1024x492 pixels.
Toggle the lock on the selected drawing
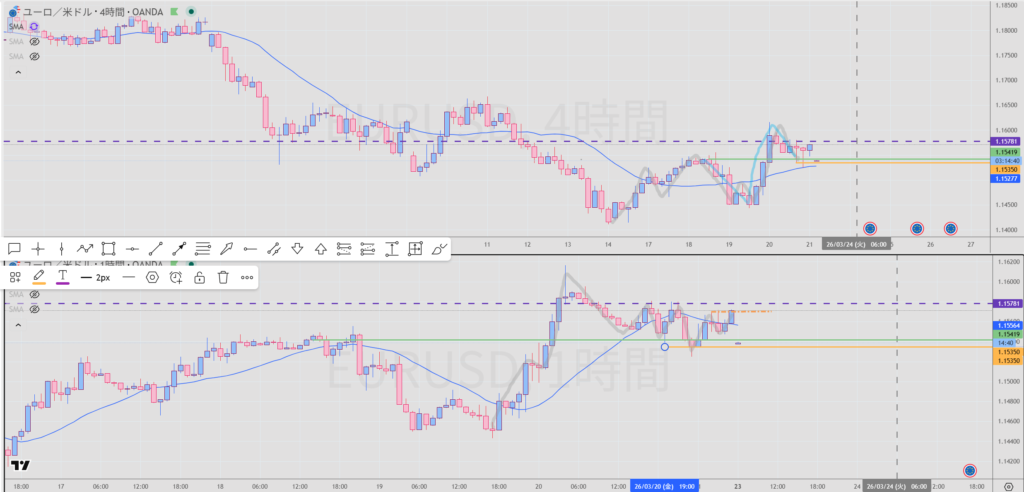point(200,277)
